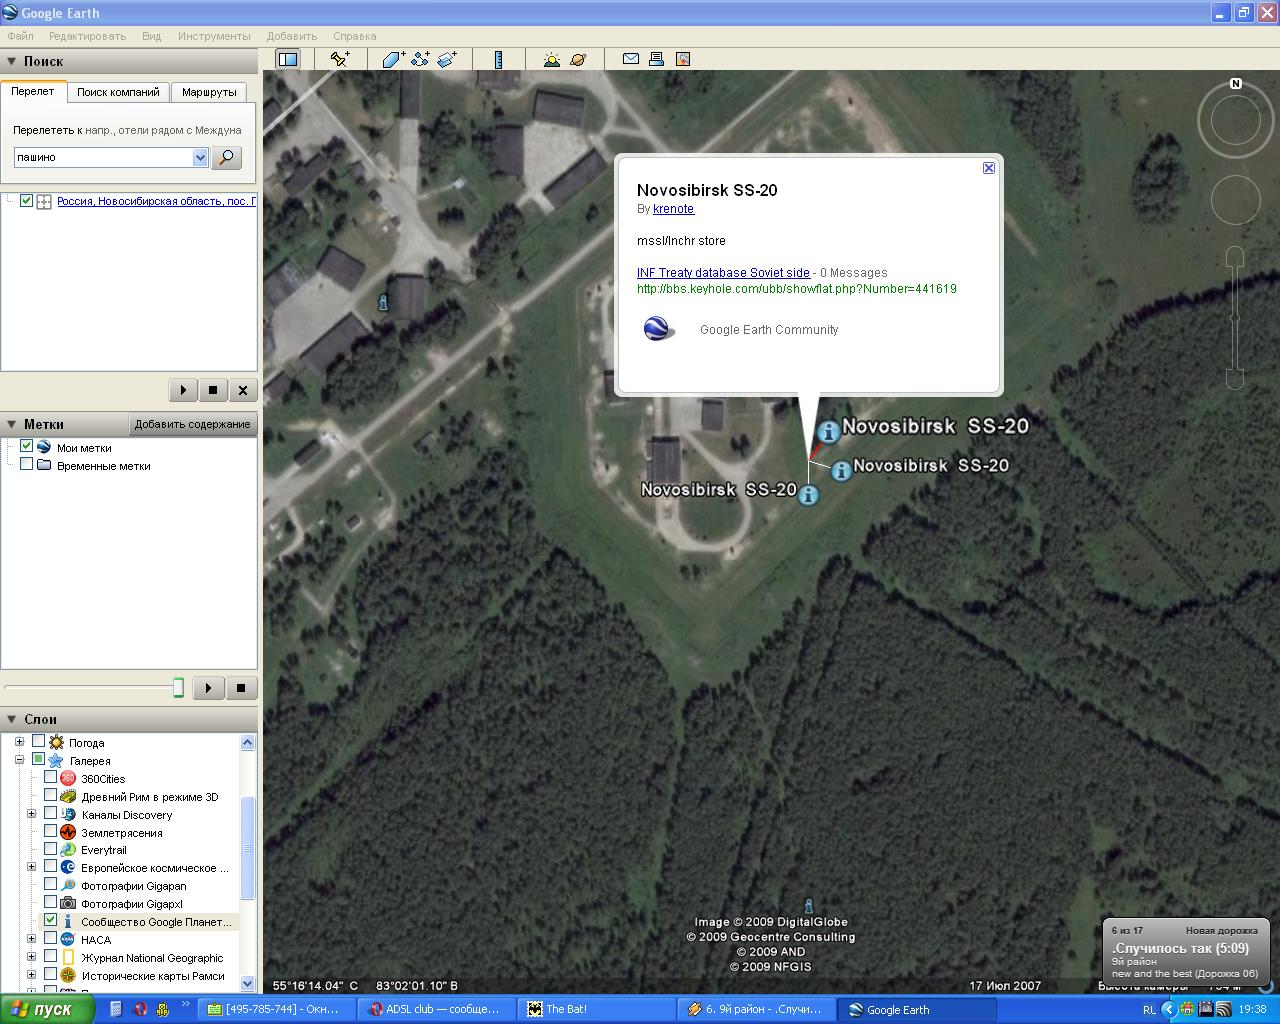Screen dimensions: 1280x1024
Task: Add a polygon using toolbar icon
Action: 393,59
